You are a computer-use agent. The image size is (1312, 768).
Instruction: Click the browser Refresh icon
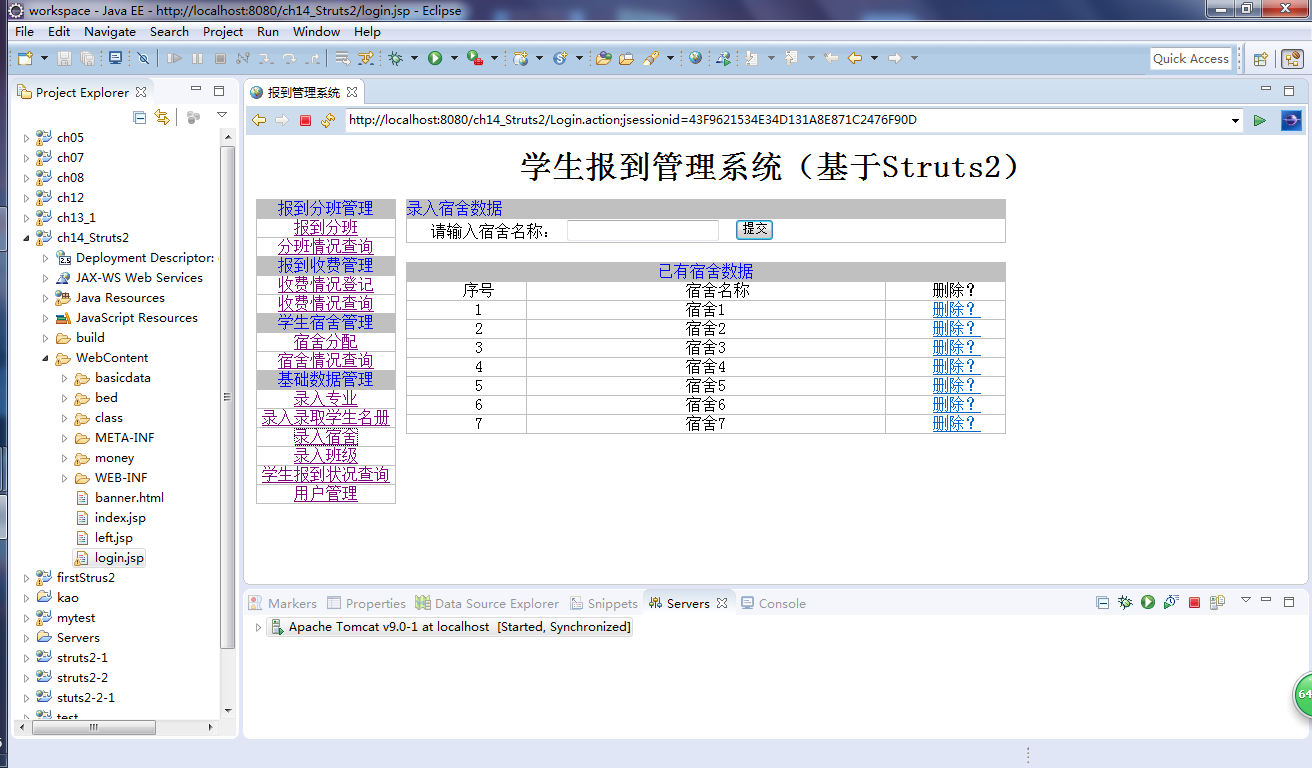click(327, 120)
